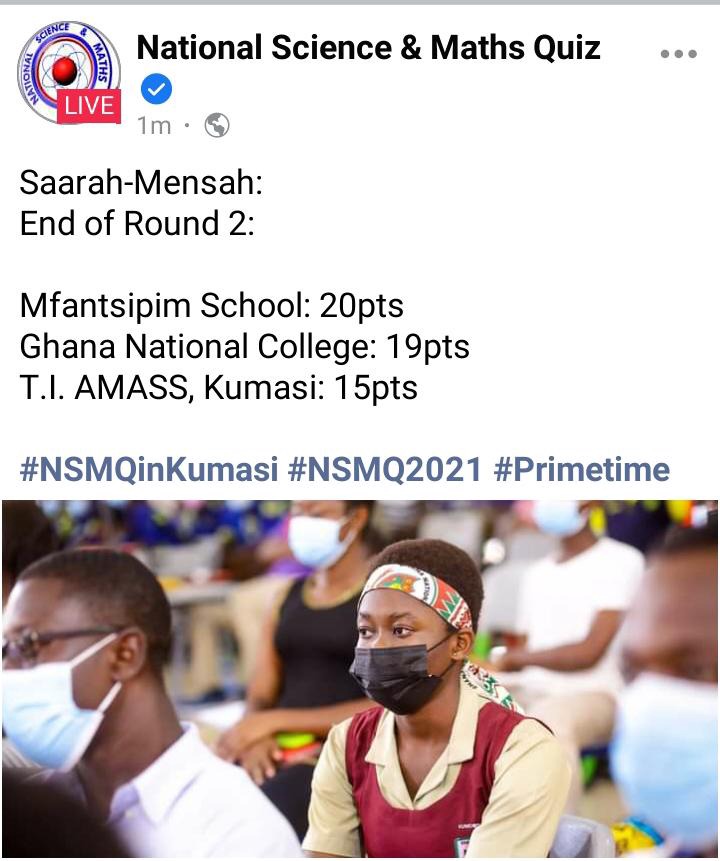Tap the T.I. AMASS, Kumasi: 15pts line
Image resolution: width=720 pixels, height=861 pixels.
219,388
